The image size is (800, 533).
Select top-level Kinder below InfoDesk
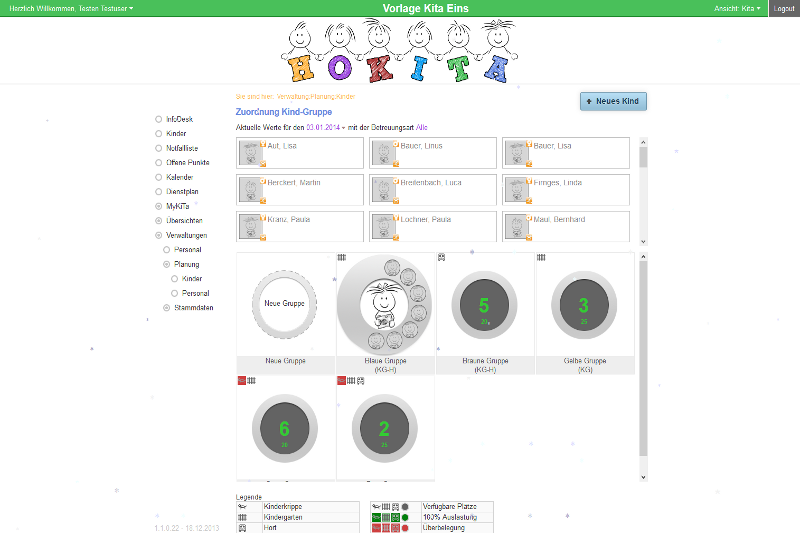pos(176,134)
